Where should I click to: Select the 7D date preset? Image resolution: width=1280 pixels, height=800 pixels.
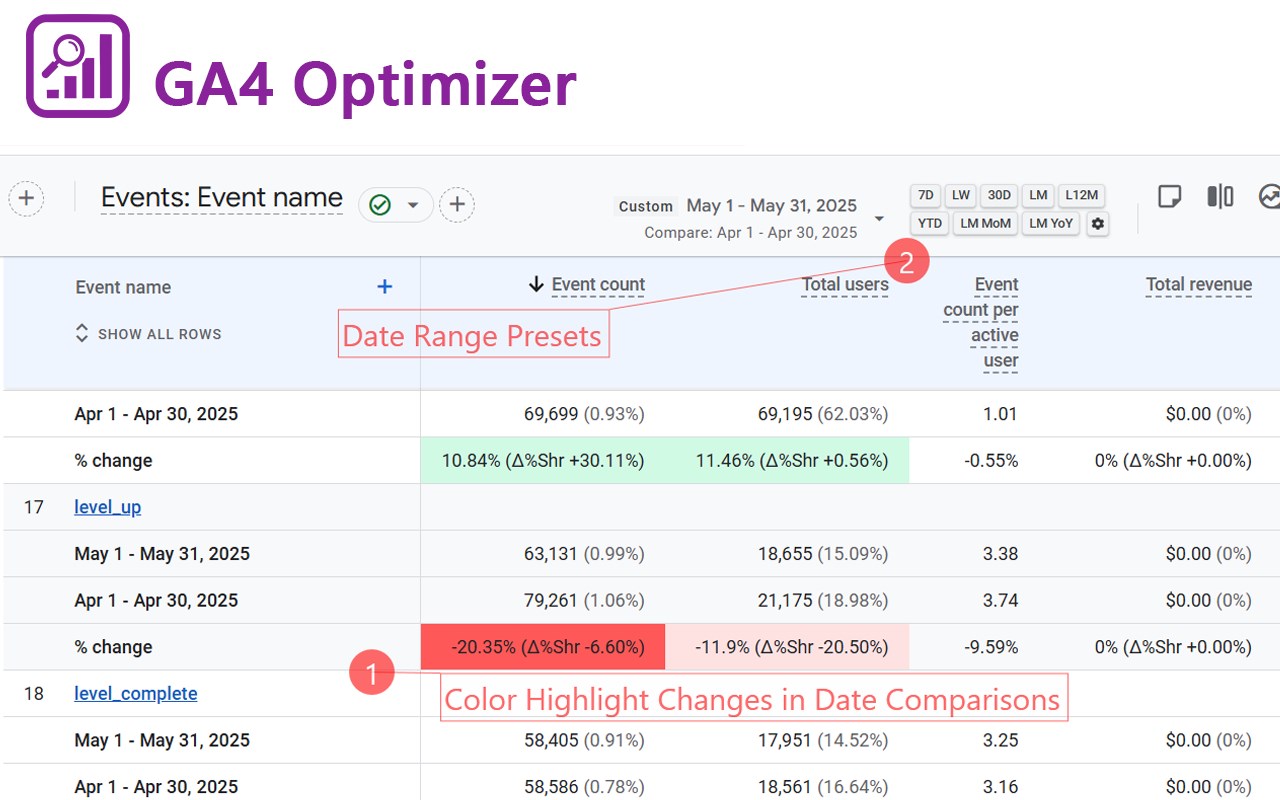926,195
